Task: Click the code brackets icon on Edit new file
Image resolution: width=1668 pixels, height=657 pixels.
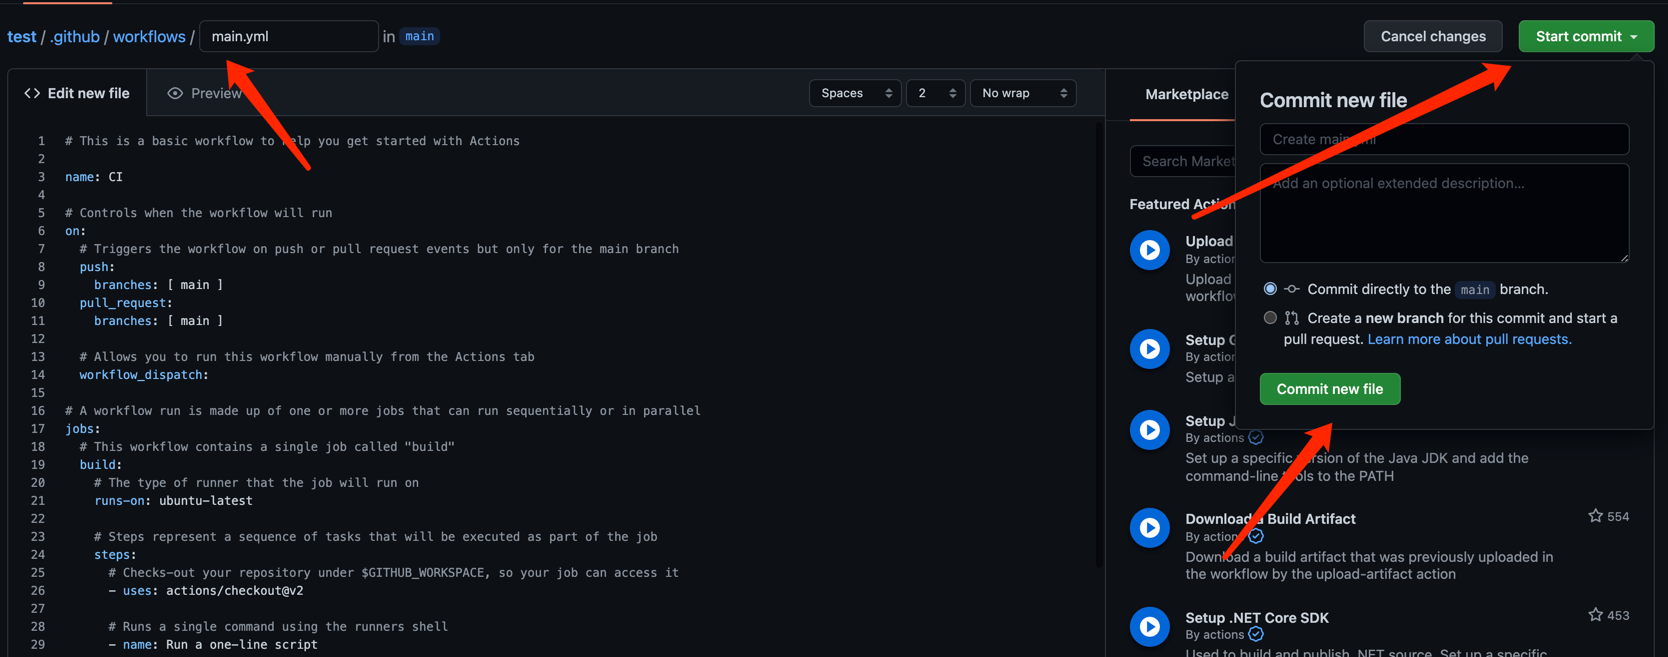Action: point(32,93)
